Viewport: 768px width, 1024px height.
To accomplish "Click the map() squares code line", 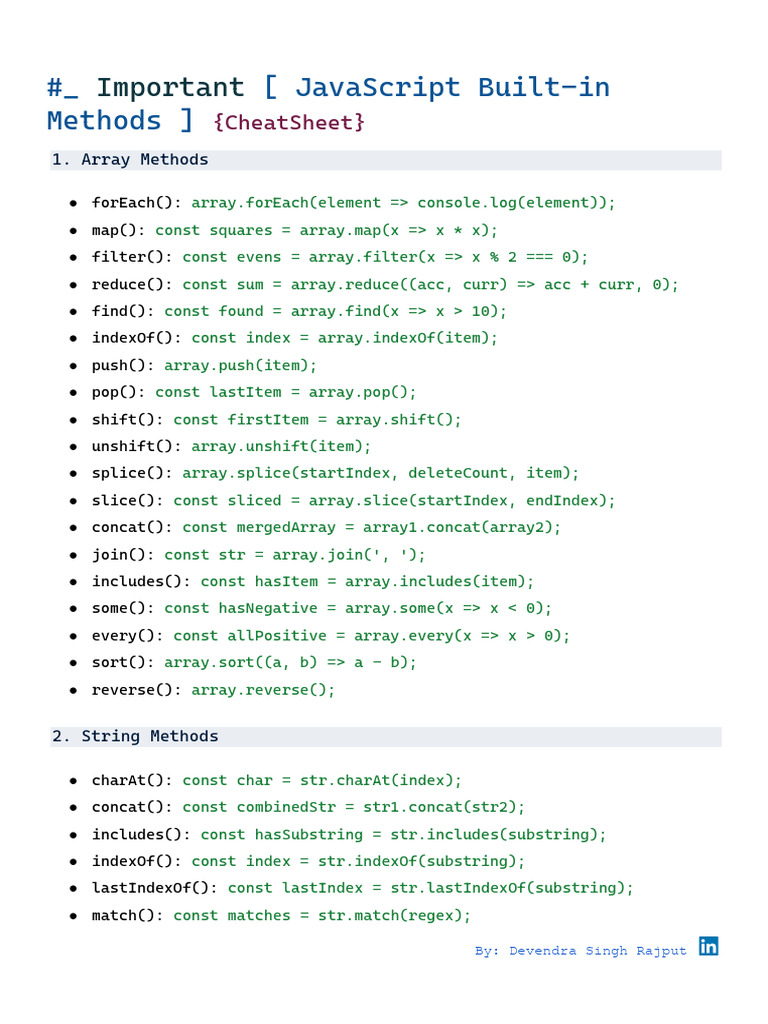I will (326, 230).
